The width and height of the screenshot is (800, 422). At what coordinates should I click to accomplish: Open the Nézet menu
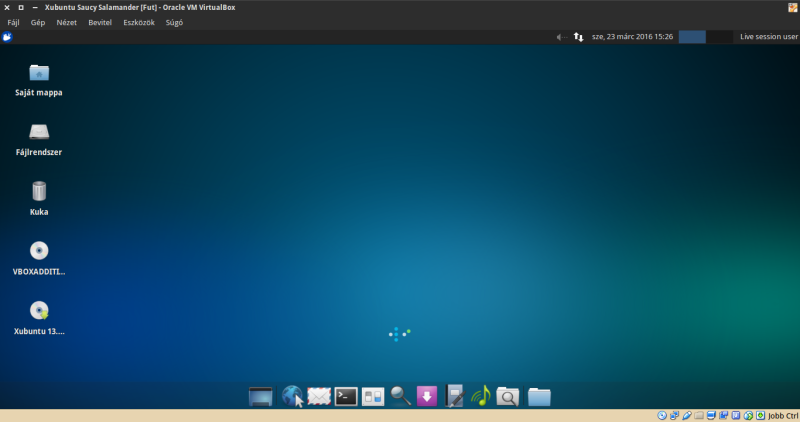pos(66,22)
